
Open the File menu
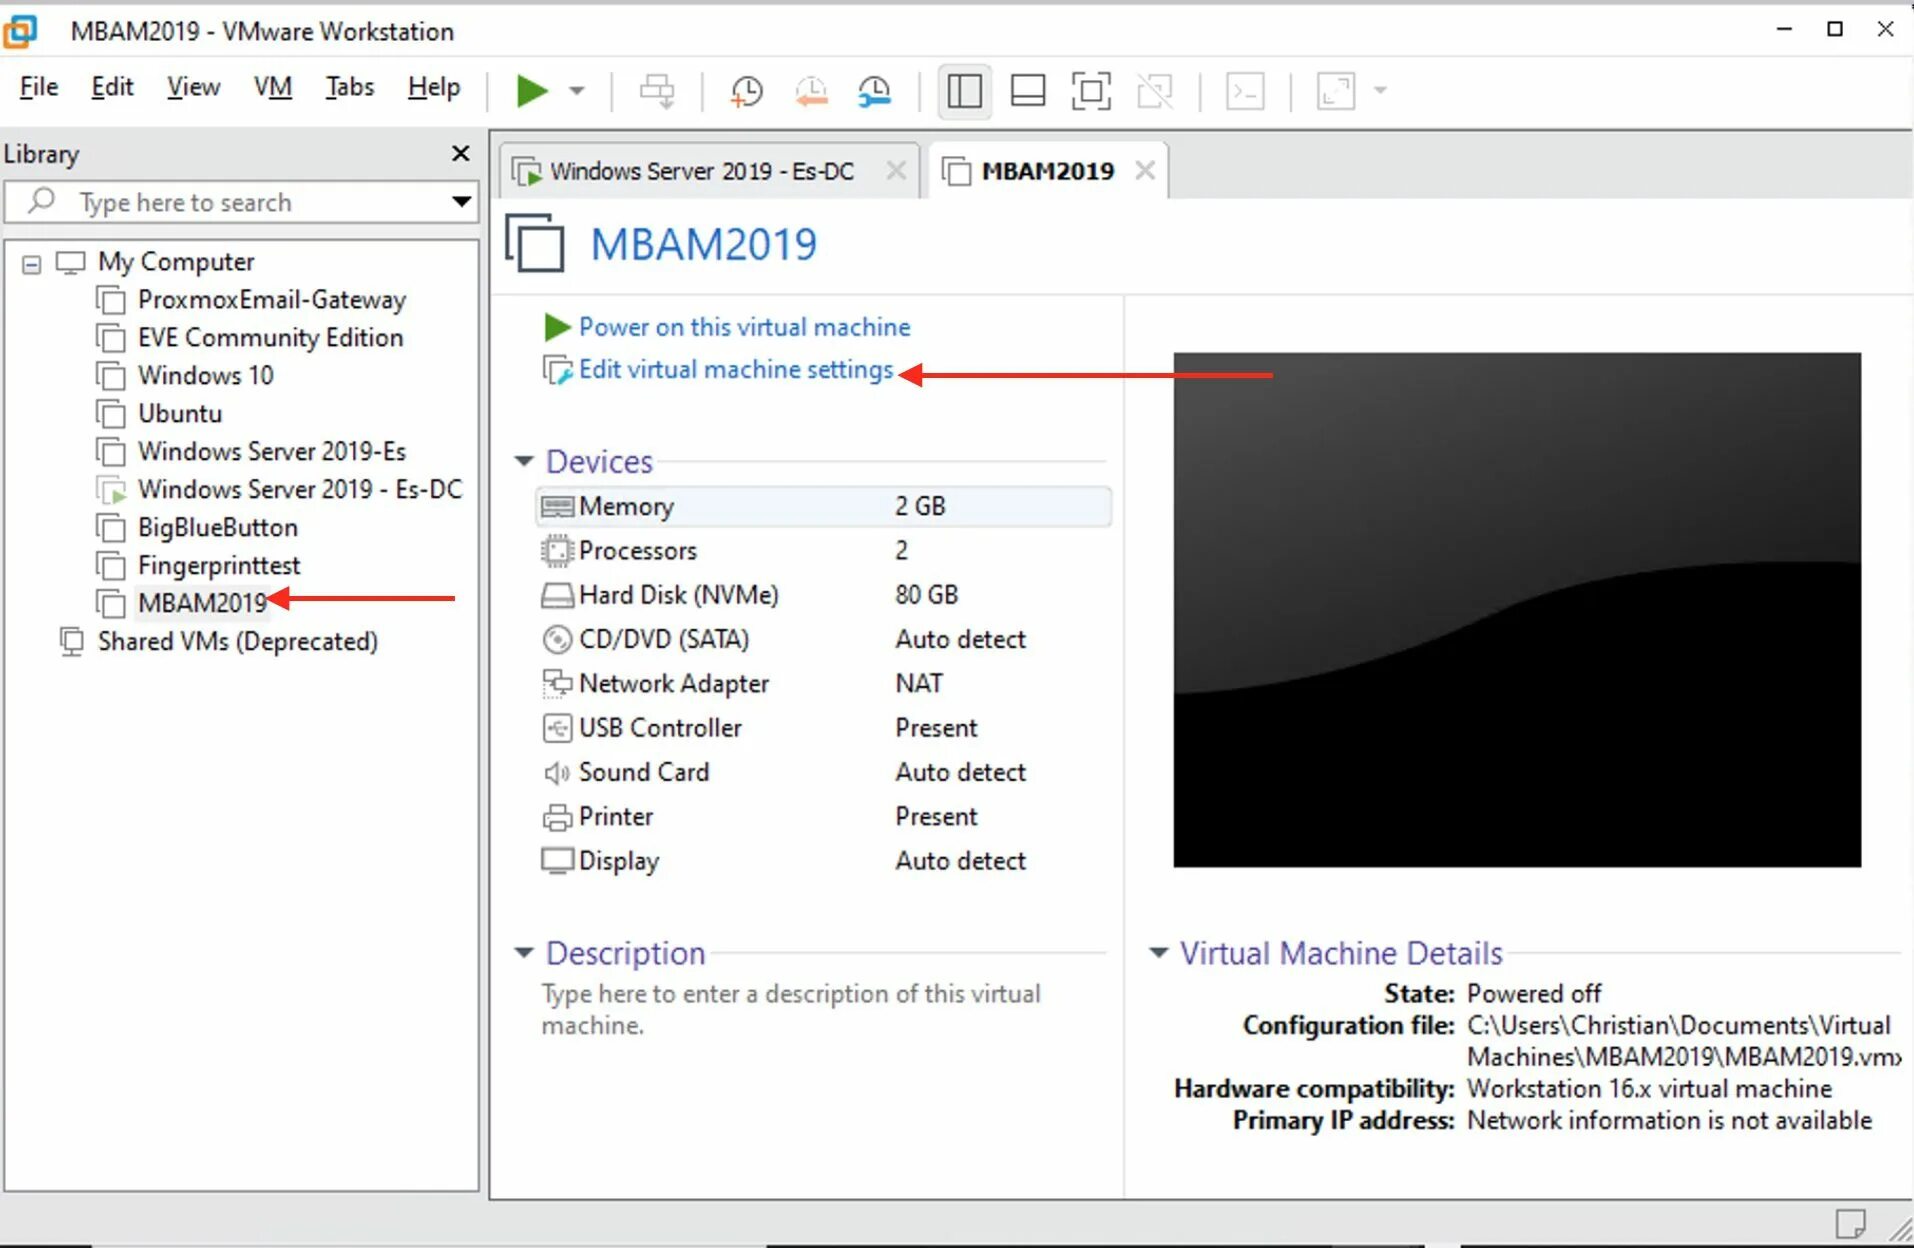coord(39,87)
